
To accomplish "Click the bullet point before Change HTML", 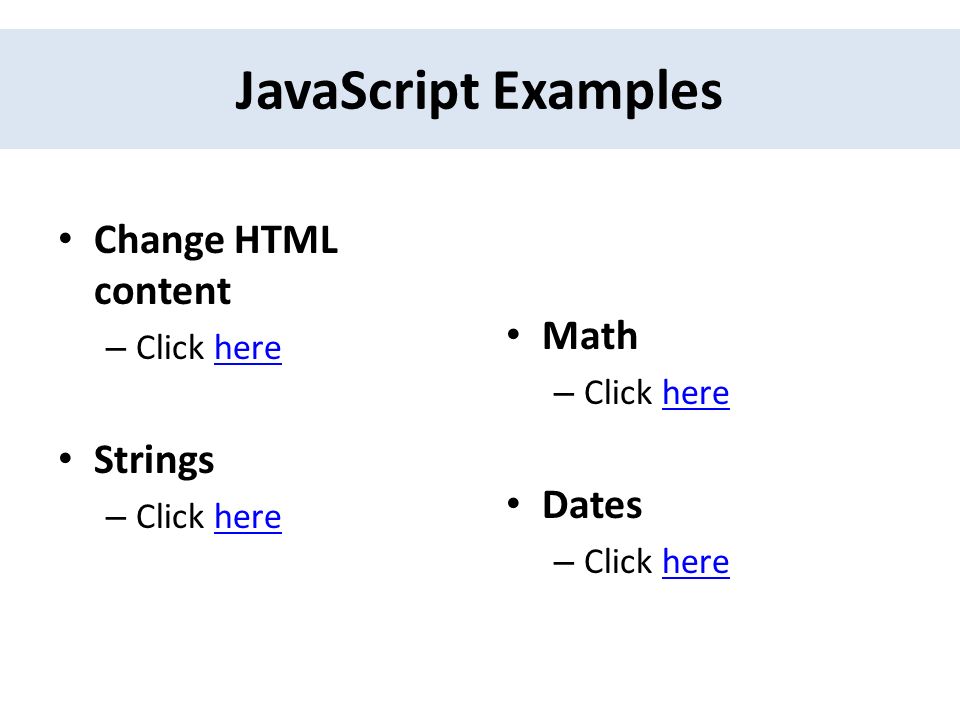I will tap(66, 238).
